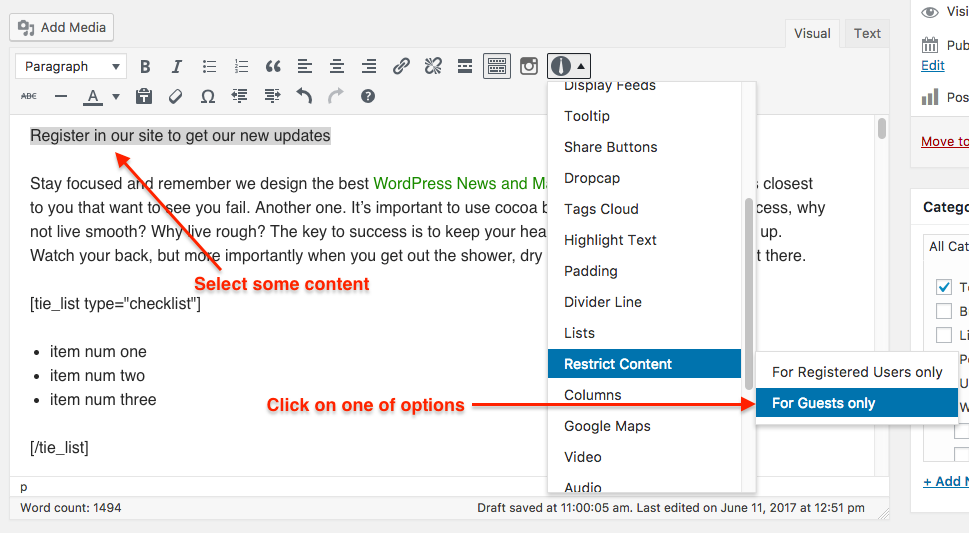Viewport: 969px width, 533px height.
Task: Insert a horizontal line
Action: point(61,96)
